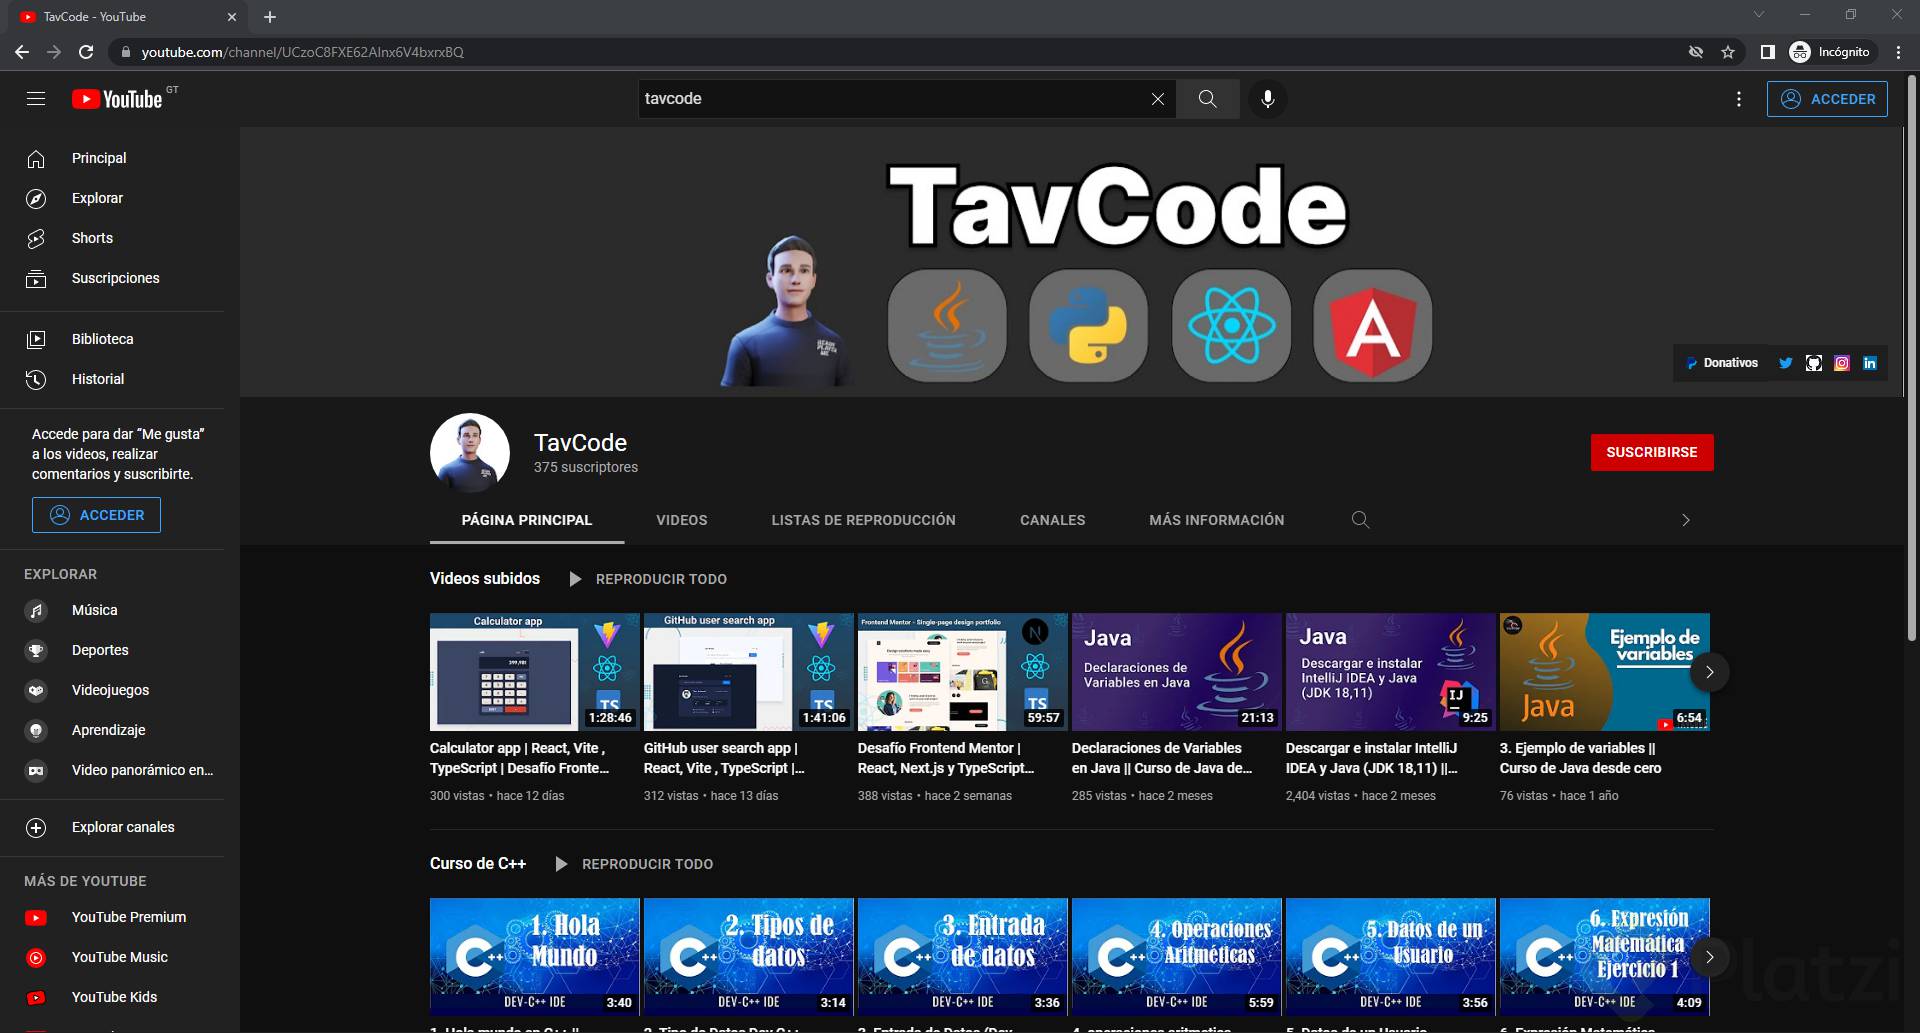Open the 1. Hola Mundo C++ thumbnail
This screenshot has width=1920, height=1033.
[x=535, y=957]
